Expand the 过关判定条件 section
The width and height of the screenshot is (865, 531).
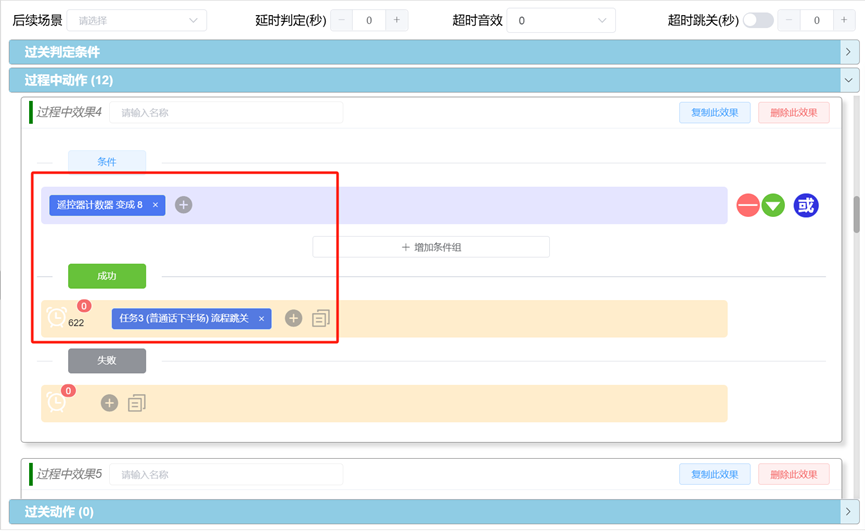[x=849, y=51]
